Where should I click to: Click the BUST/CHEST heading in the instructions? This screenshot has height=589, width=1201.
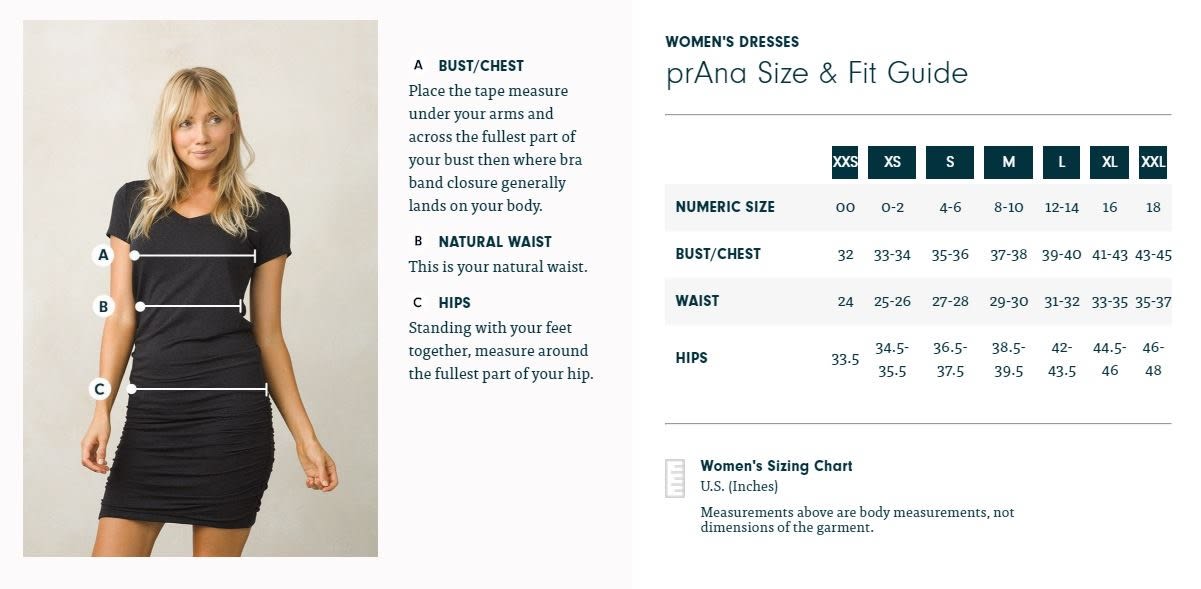pos(481,66)
